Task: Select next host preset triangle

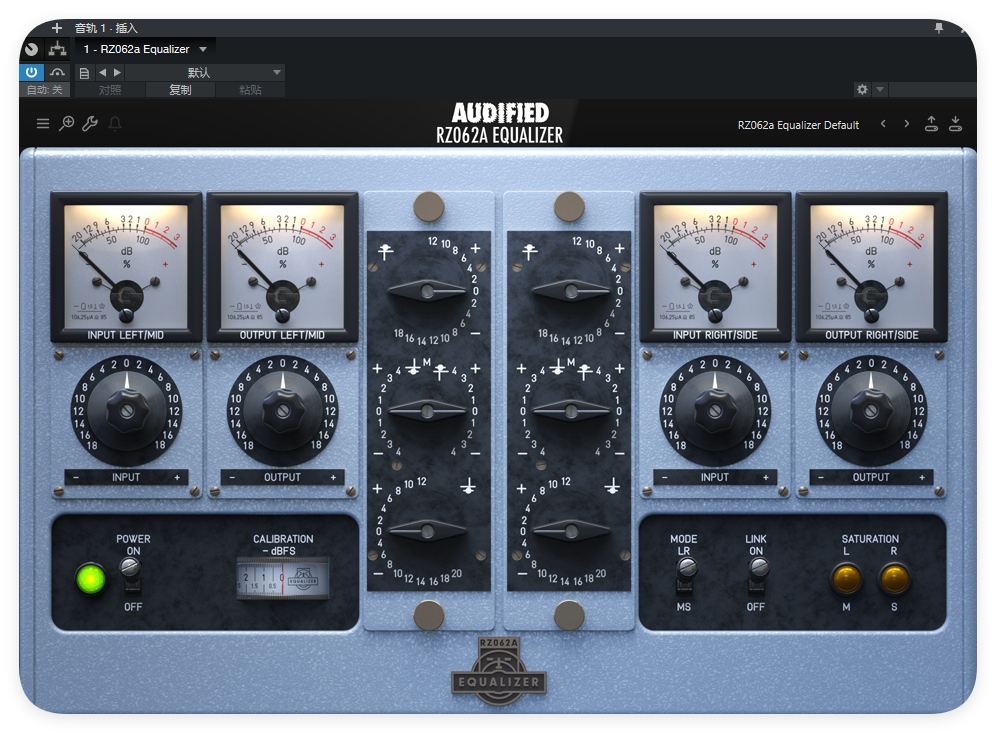Action: tap(117, 72)
